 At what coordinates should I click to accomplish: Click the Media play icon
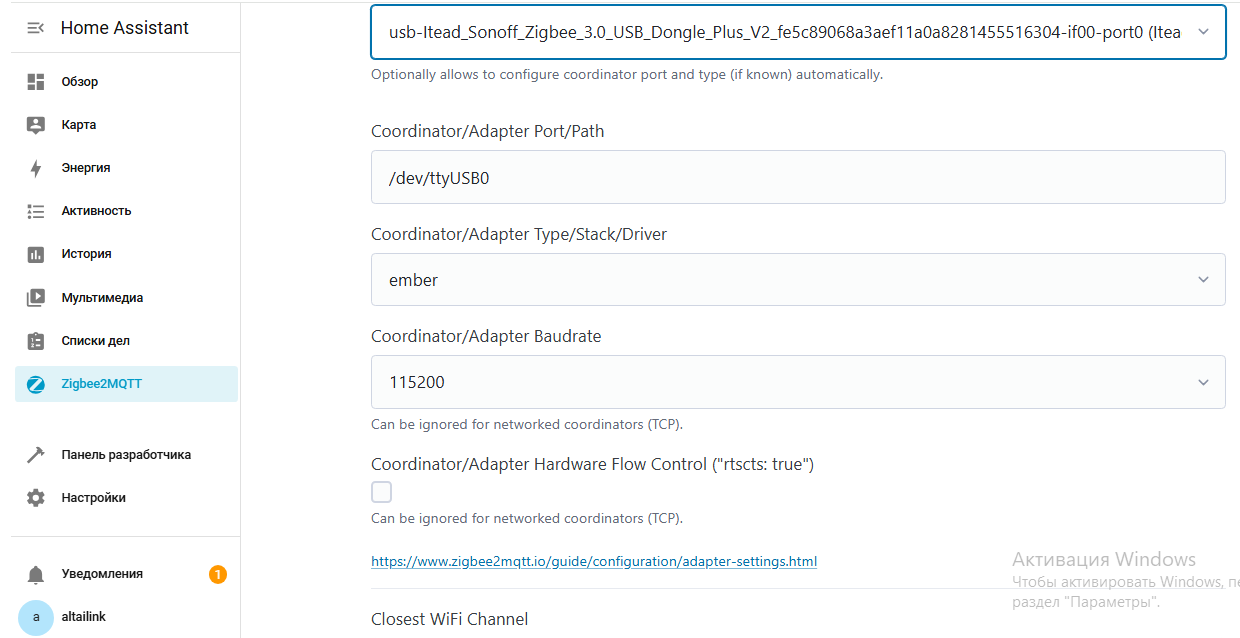[36, 298]
